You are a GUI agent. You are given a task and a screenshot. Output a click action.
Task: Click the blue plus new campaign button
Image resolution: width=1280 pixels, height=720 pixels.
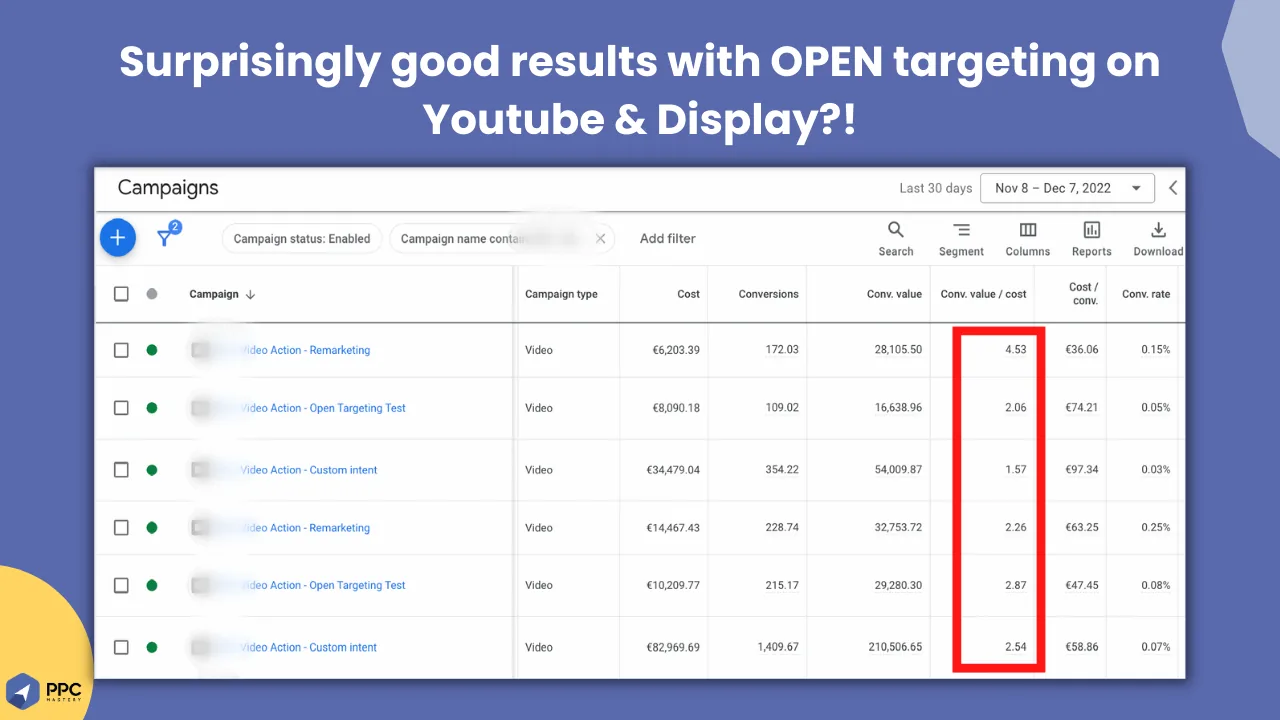118,238
